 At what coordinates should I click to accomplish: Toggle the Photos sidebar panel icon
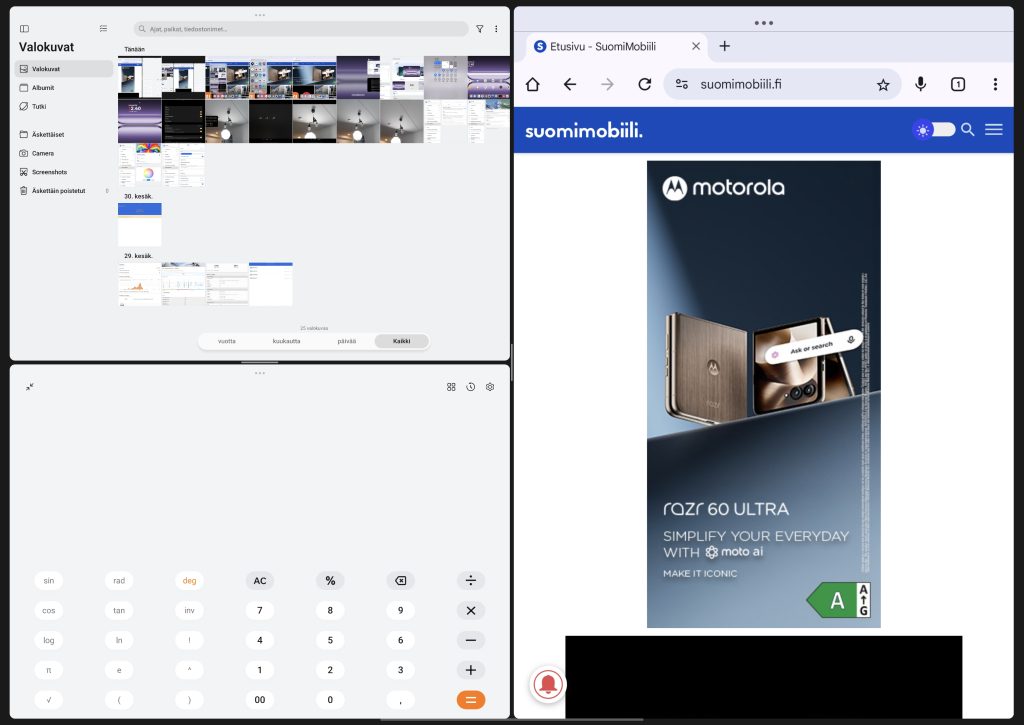25,29
